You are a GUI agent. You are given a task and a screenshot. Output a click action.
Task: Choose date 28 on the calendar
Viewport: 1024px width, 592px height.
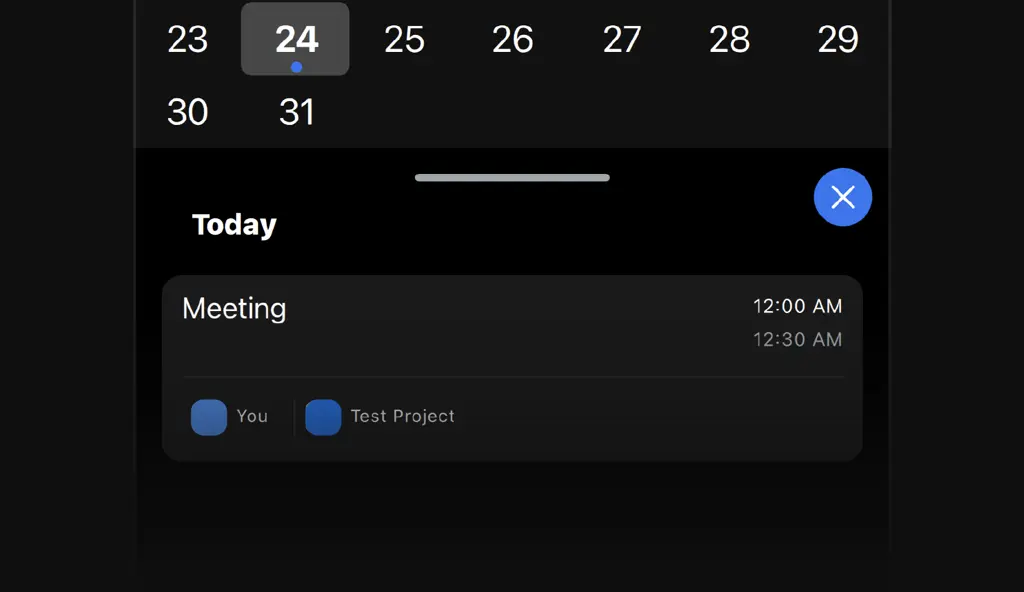(x=729, y=39)
